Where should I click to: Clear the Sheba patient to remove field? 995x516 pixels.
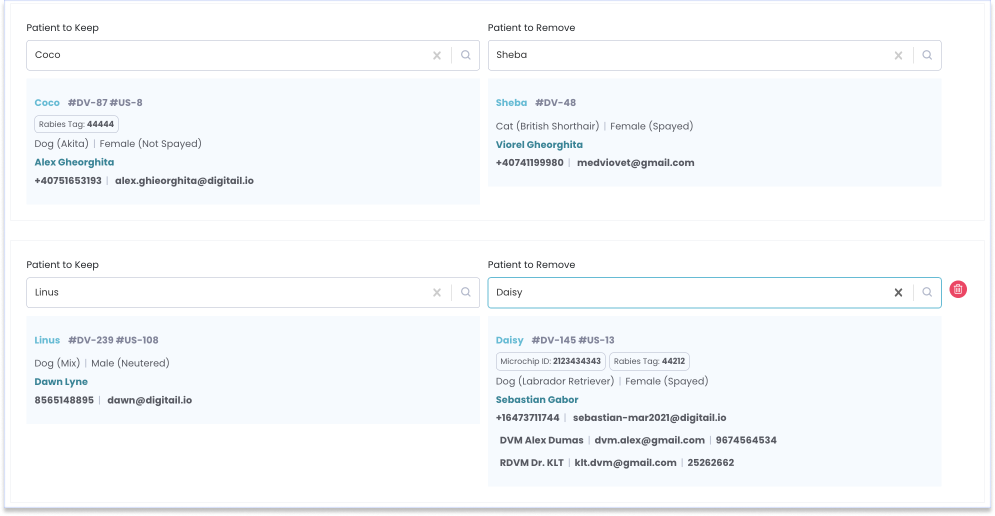point(898,55)
